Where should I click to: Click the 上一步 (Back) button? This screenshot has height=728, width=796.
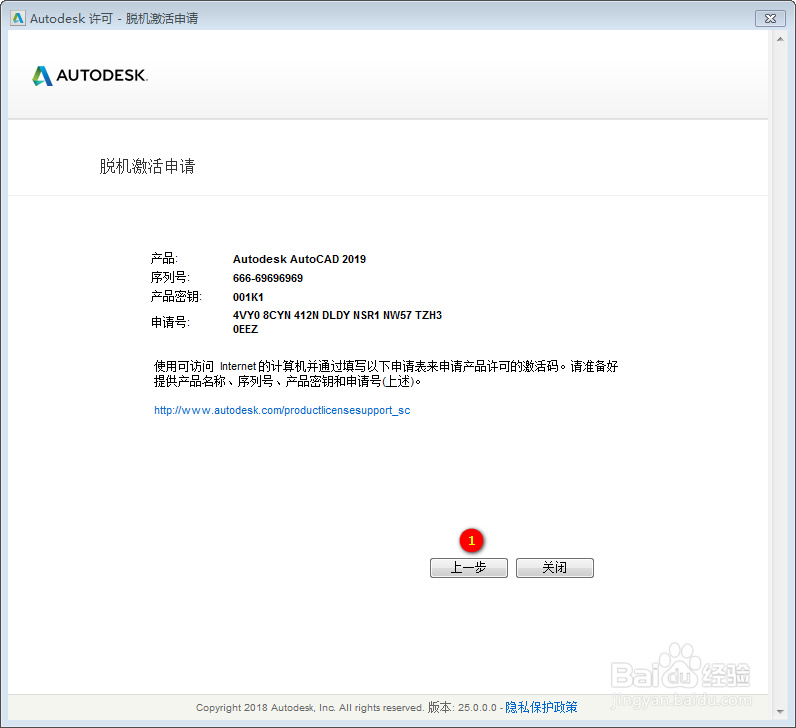click(469, 568)
